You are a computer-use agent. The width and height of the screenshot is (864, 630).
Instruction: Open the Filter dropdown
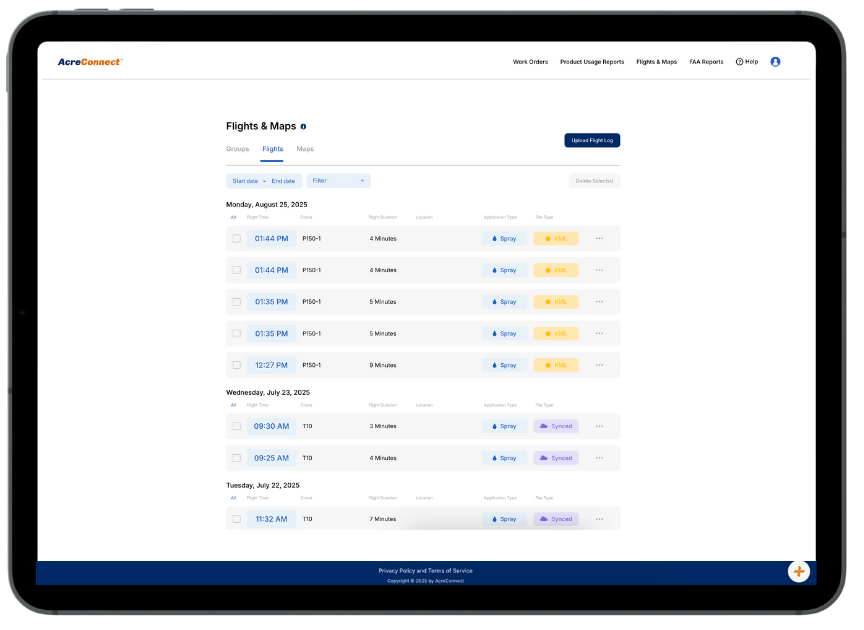coord(338,181)
